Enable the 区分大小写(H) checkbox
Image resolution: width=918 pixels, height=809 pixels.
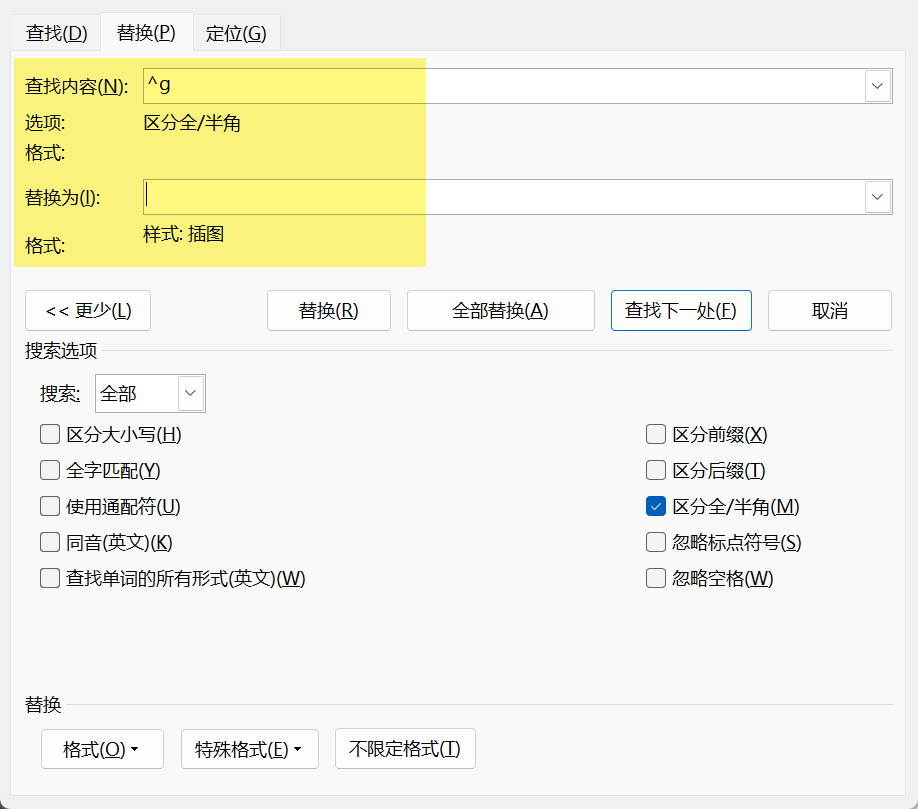[50, 434]
